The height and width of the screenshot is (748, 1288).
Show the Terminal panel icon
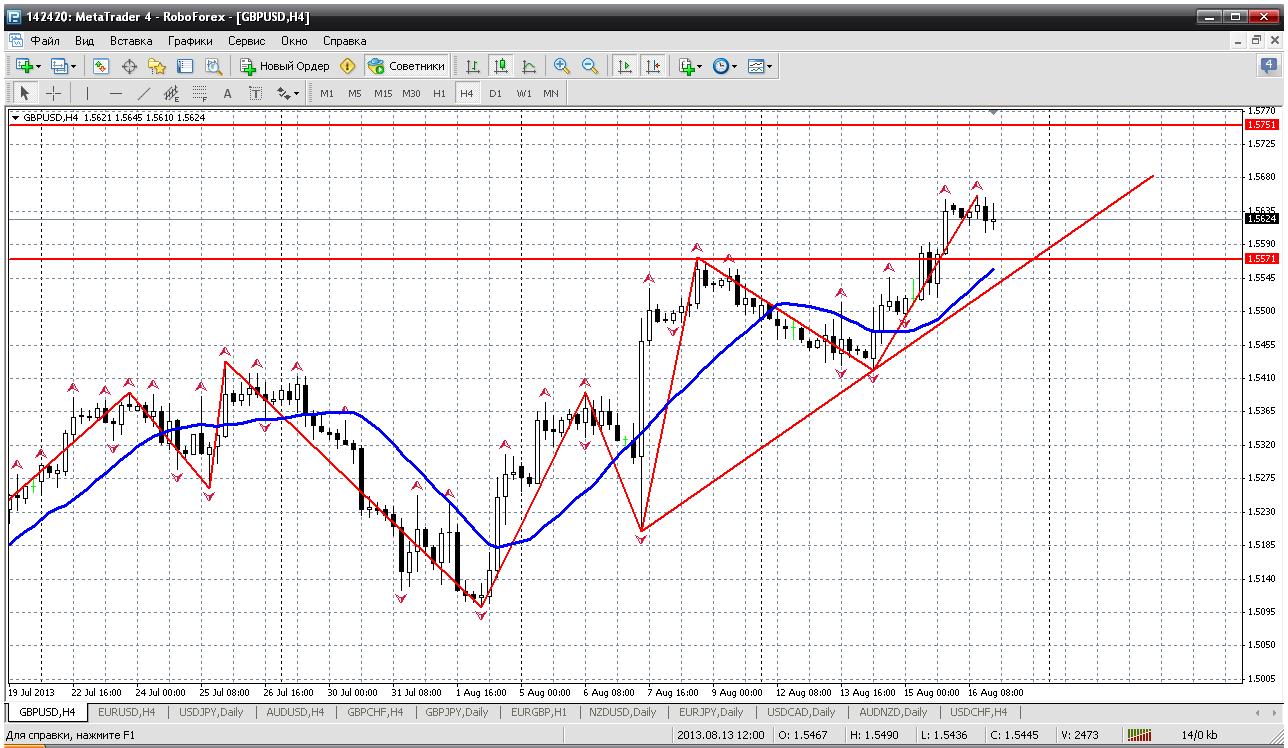click(185, 66)
